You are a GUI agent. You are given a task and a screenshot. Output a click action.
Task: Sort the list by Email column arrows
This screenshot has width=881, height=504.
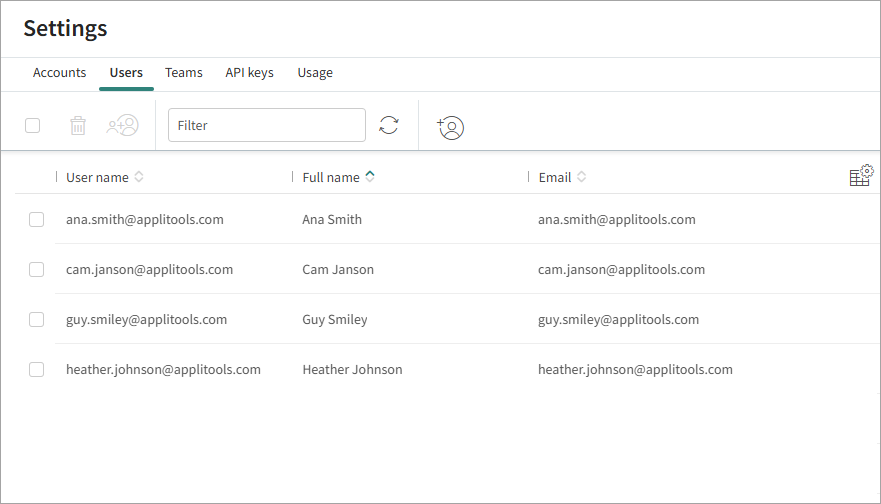click(581, 177)
